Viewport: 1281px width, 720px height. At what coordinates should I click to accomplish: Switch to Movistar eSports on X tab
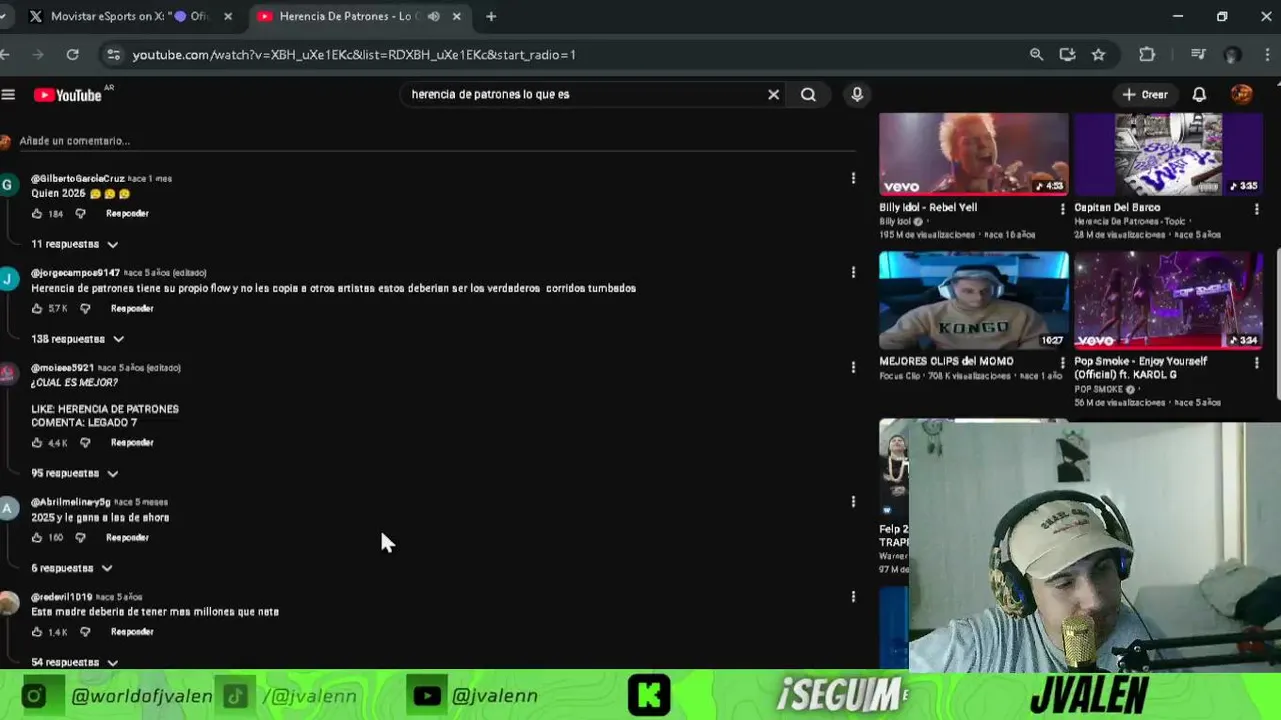(x=128, y=16)
